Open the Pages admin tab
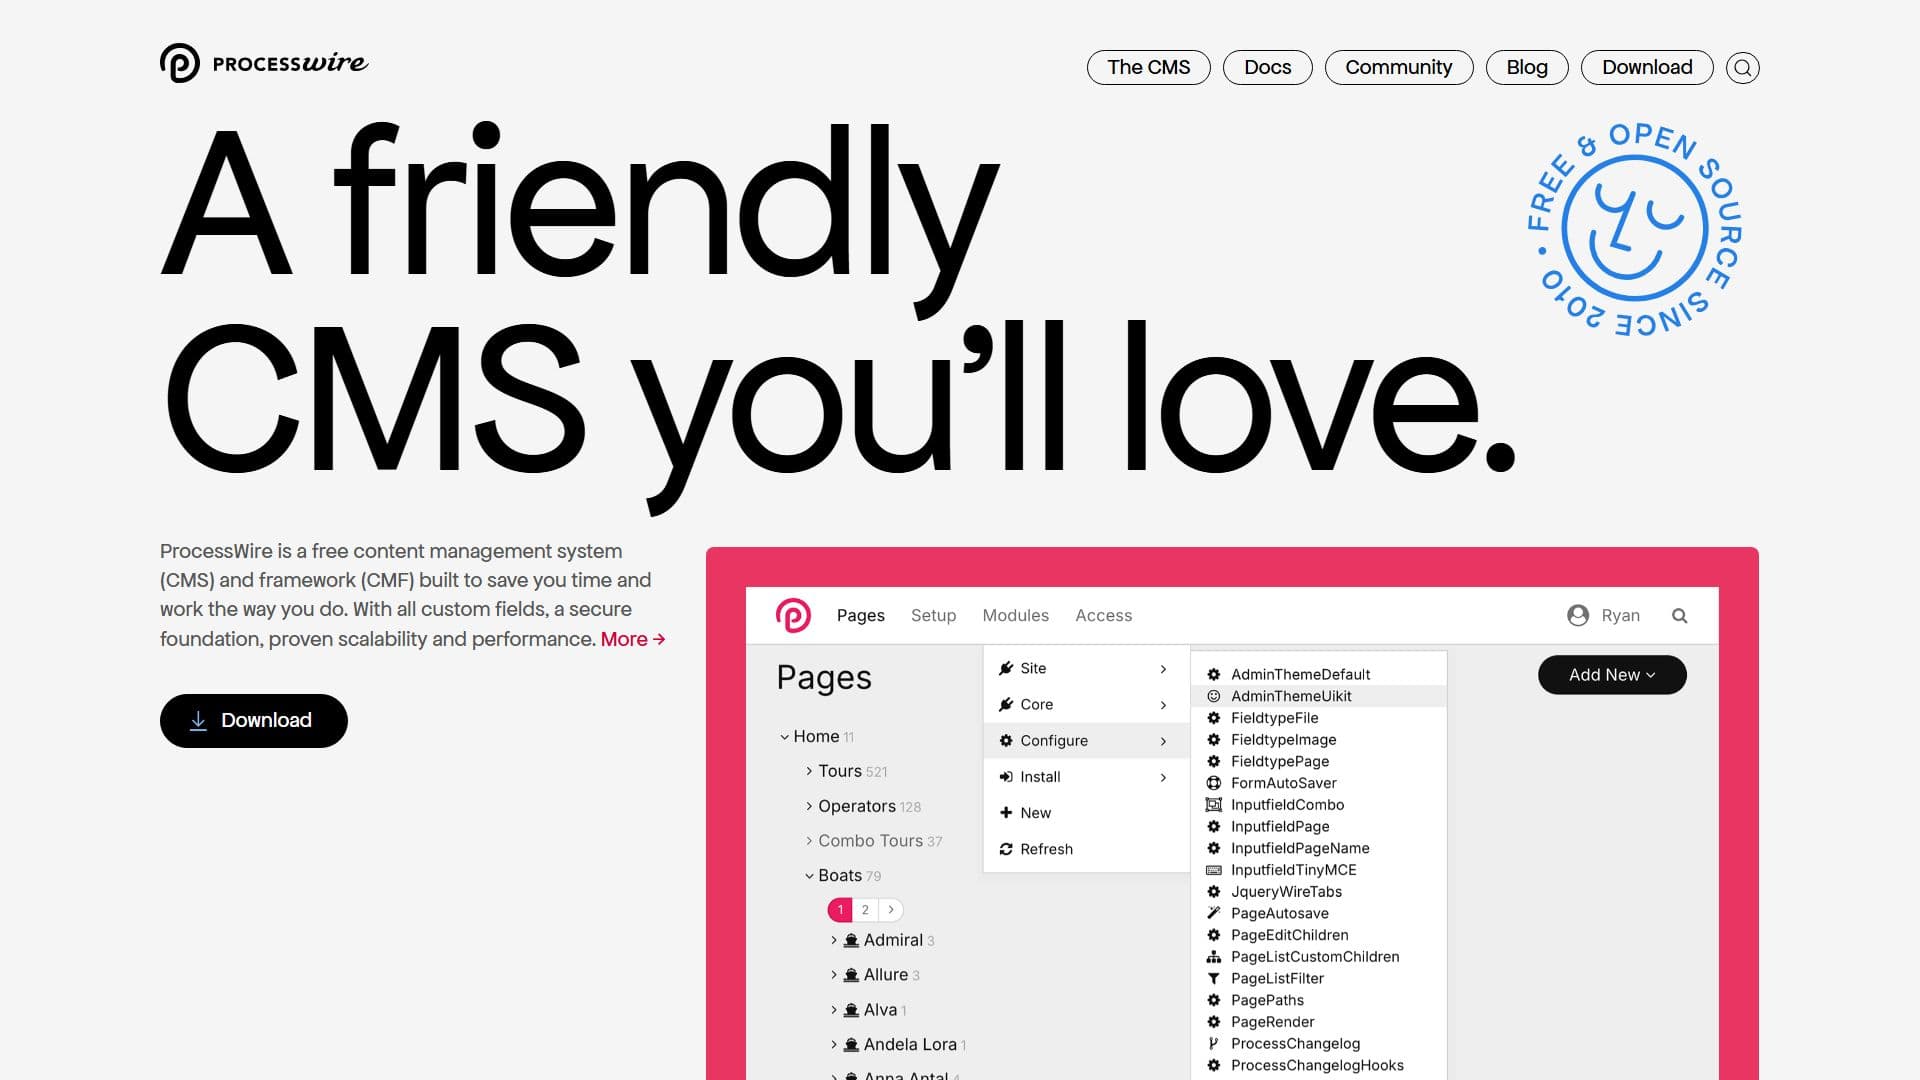This screenshot has width=1920, height=1080. pyautogui.click(x=860, y=615)
